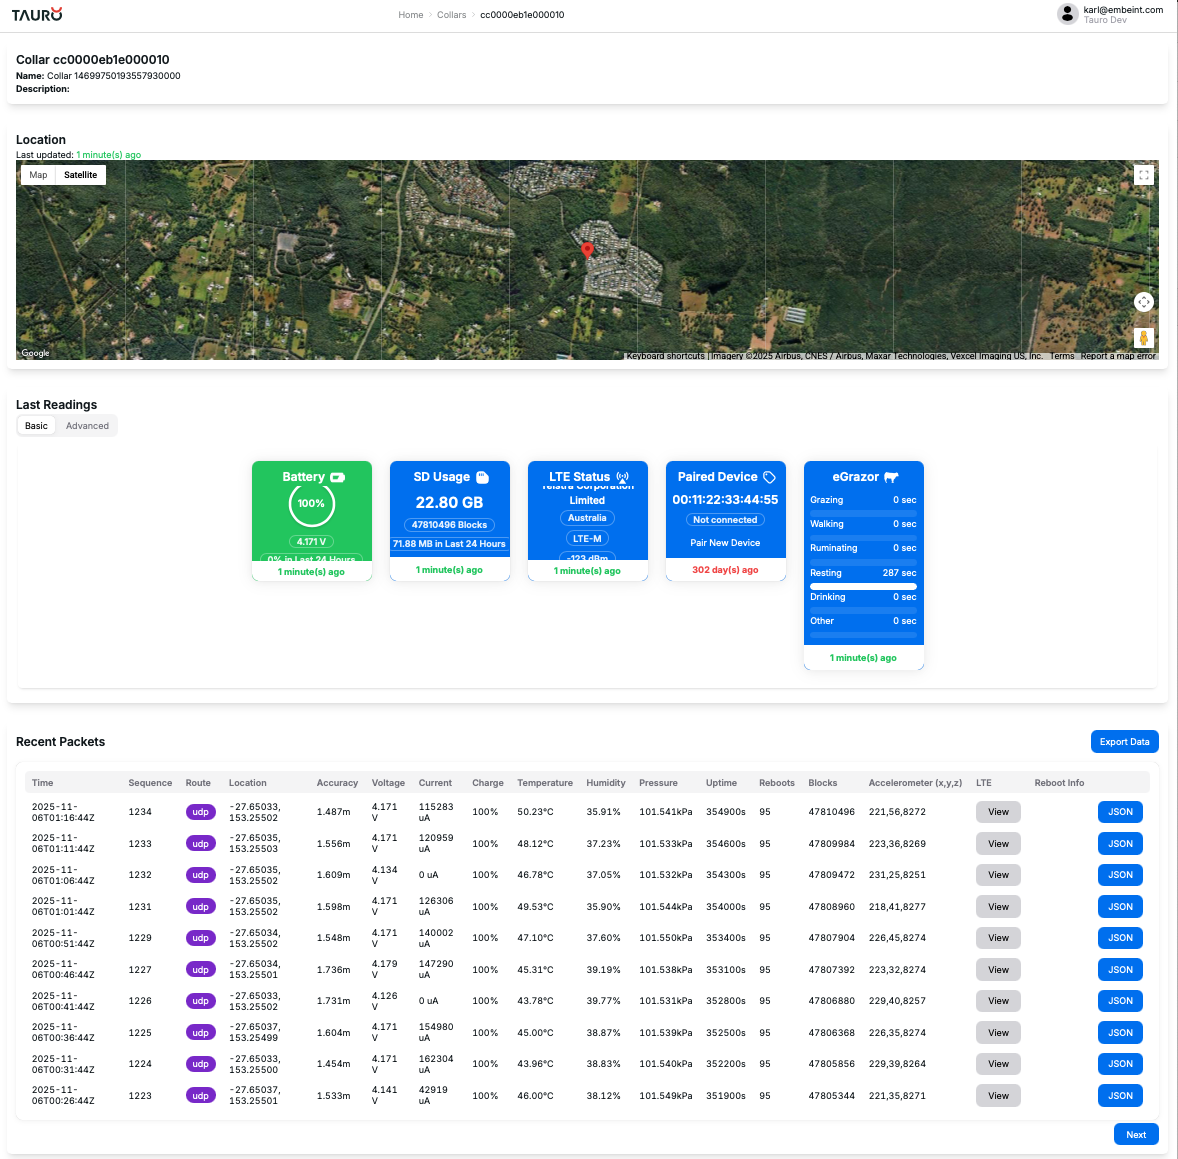Switch map to Map view
The image size is (1178, 1159).
(38, 175)
